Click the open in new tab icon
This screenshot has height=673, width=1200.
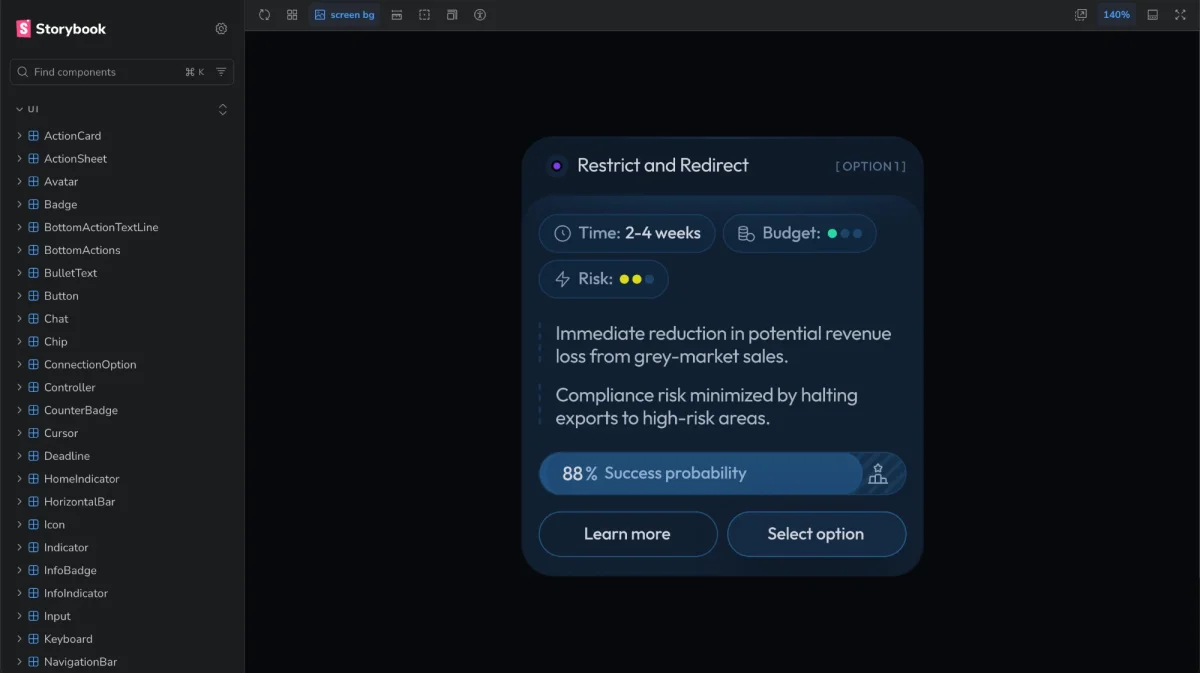1081,15
